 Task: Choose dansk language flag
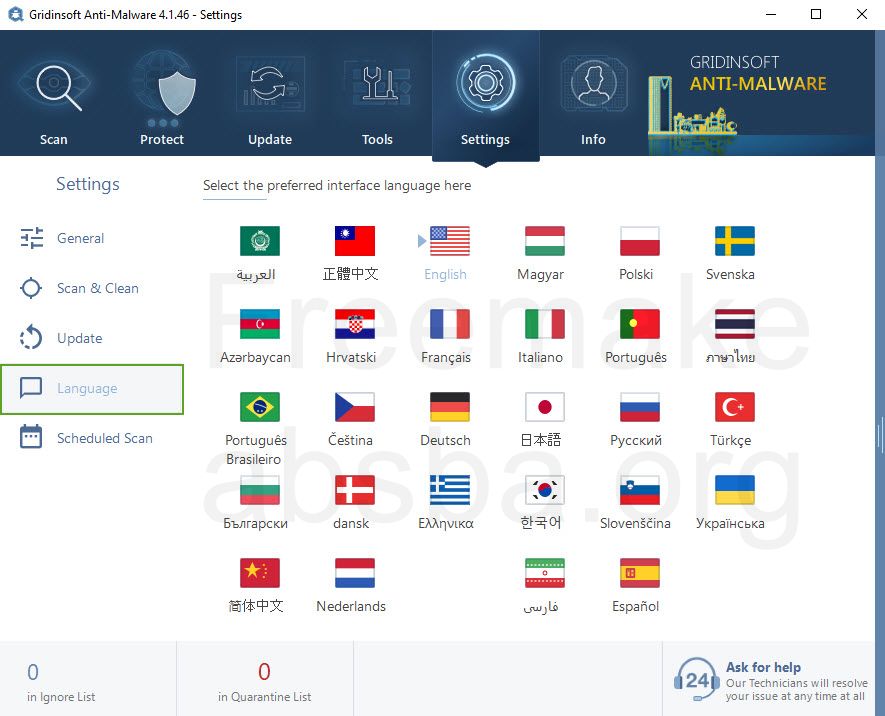(354, 490)
